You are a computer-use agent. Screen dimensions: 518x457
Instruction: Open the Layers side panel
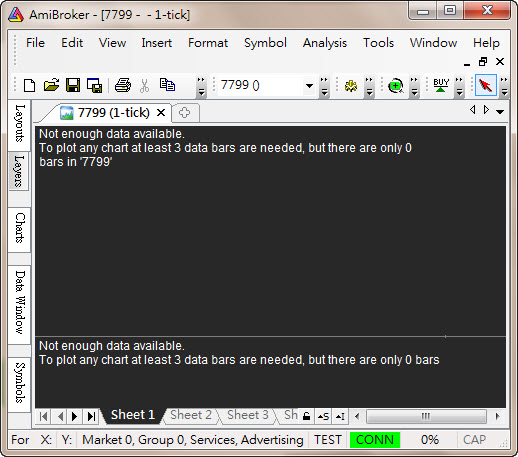[19, 171]
